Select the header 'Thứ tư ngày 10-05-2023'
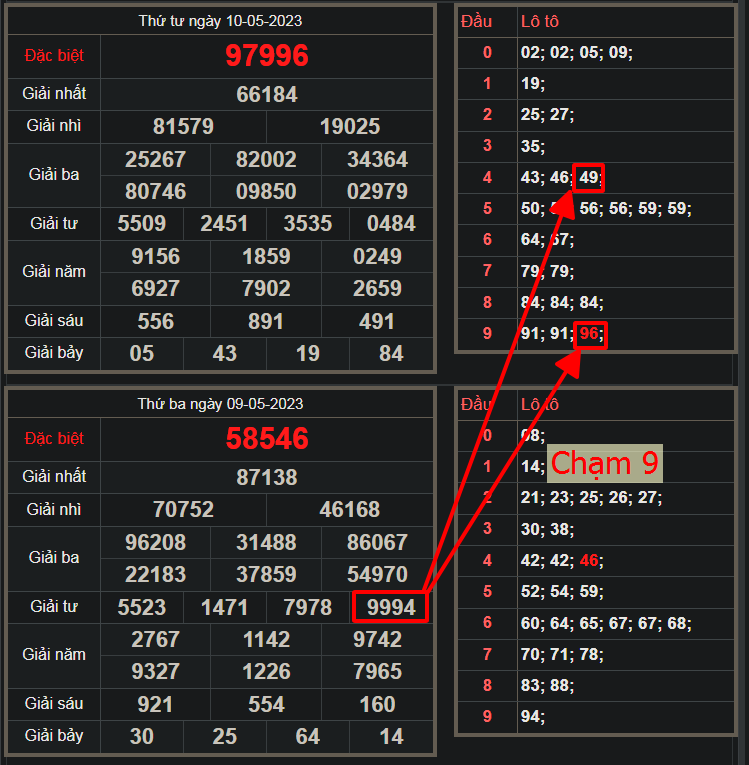 220,21
